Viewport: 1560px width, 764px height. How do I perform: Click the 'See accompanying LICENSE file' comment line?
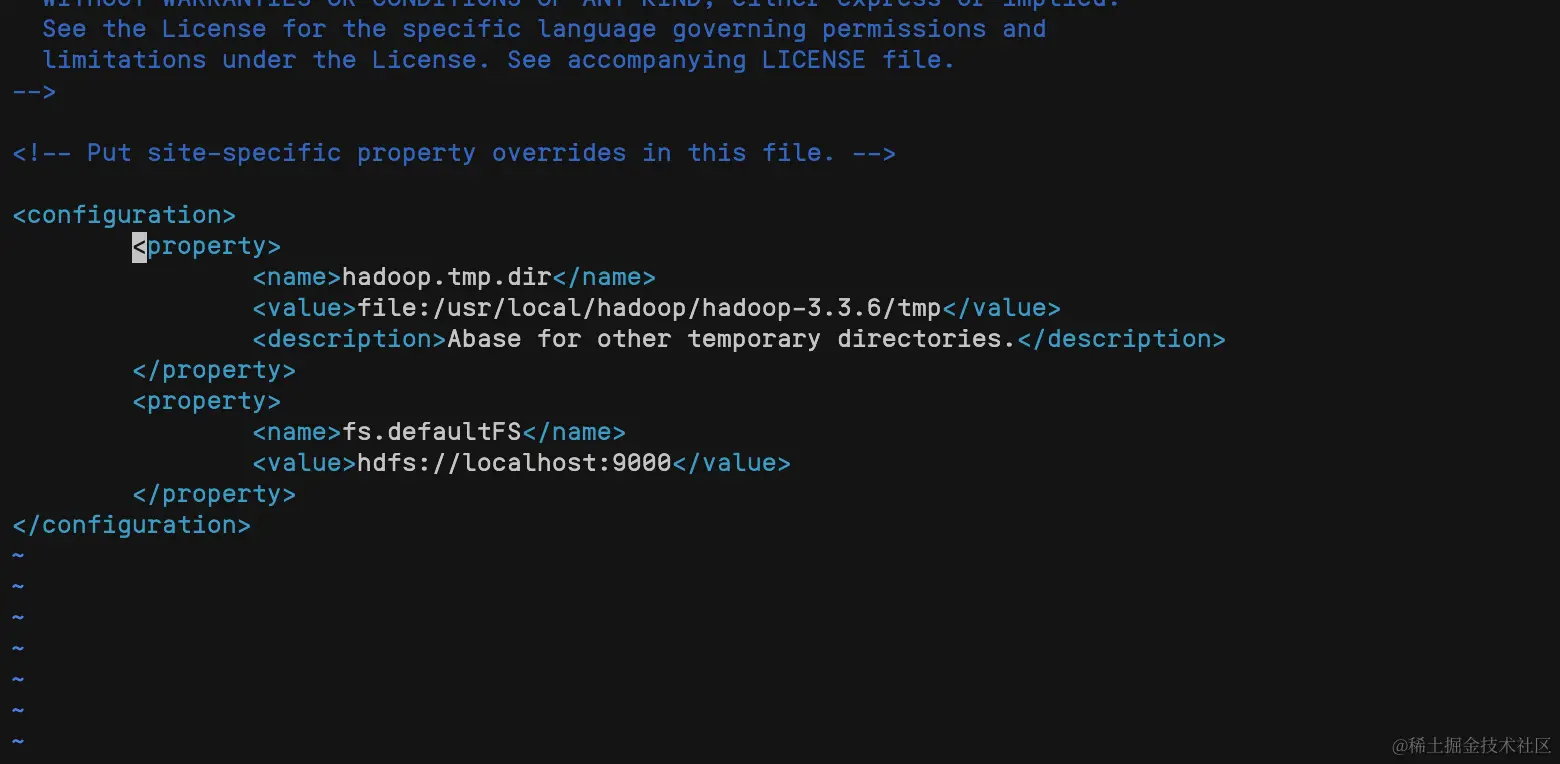point(498,60)
